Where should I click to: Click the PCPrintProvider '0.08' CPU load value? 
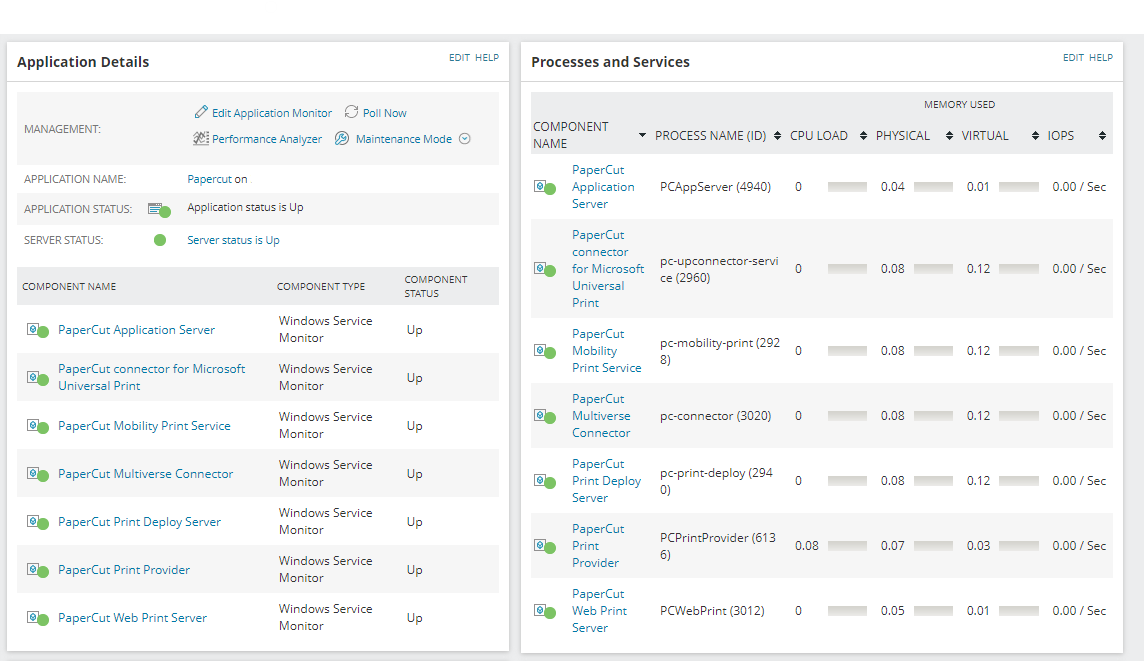coord(807,546)
